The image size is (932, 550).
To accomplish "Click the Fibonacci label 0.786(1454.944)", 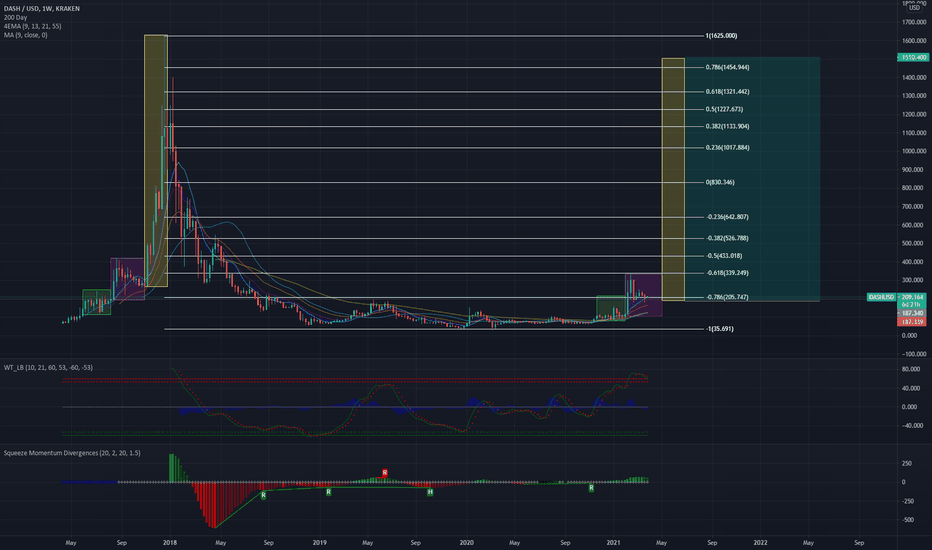I will (x=727, y=67).
